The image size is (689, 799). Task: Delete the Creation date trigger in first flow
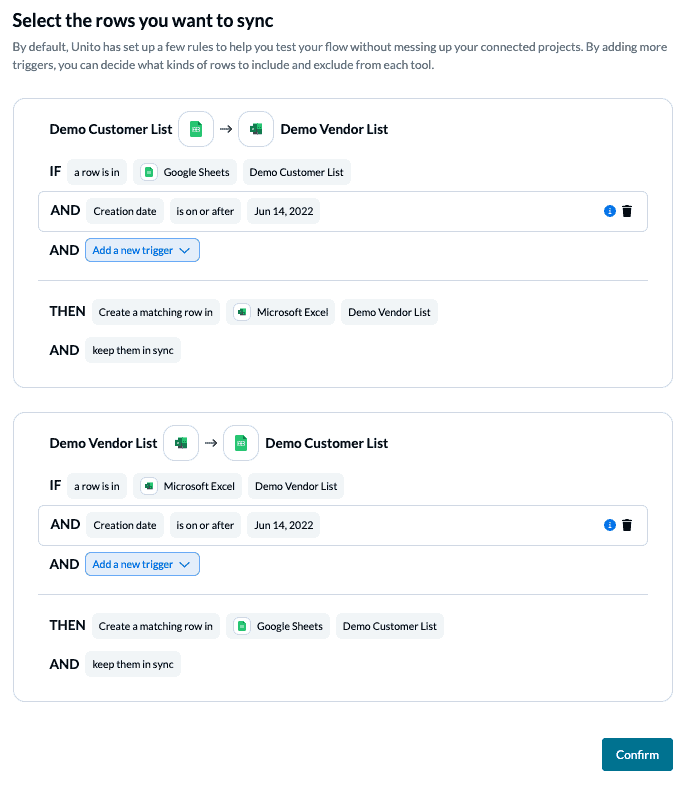627,211
